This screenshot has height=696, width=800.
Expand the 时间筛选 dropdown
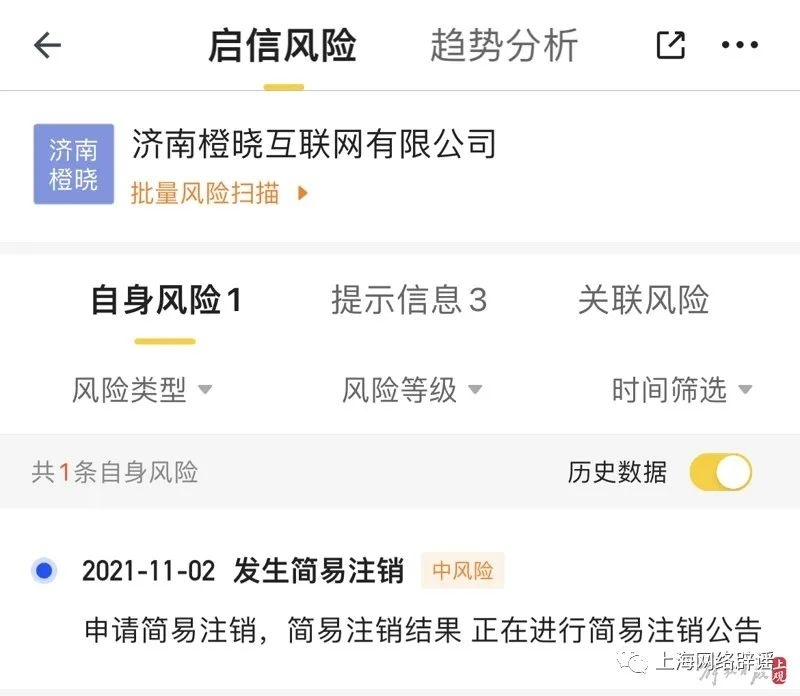(x=681, y=390)
